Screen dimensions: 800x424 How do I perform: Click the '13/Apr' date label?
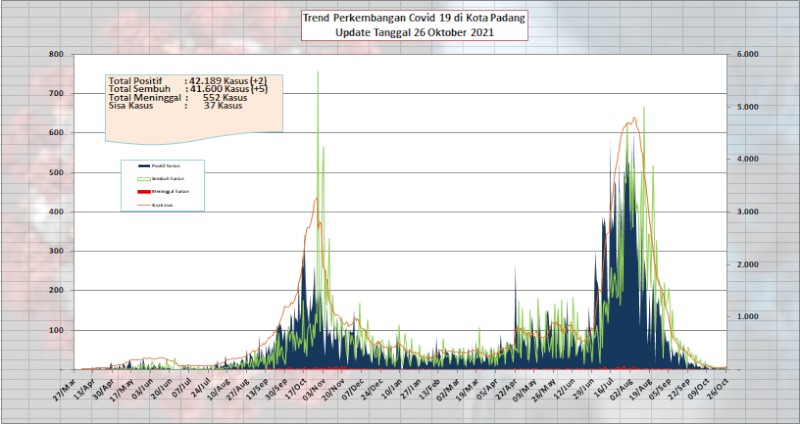pyautogui.click(x=84, y=390)
